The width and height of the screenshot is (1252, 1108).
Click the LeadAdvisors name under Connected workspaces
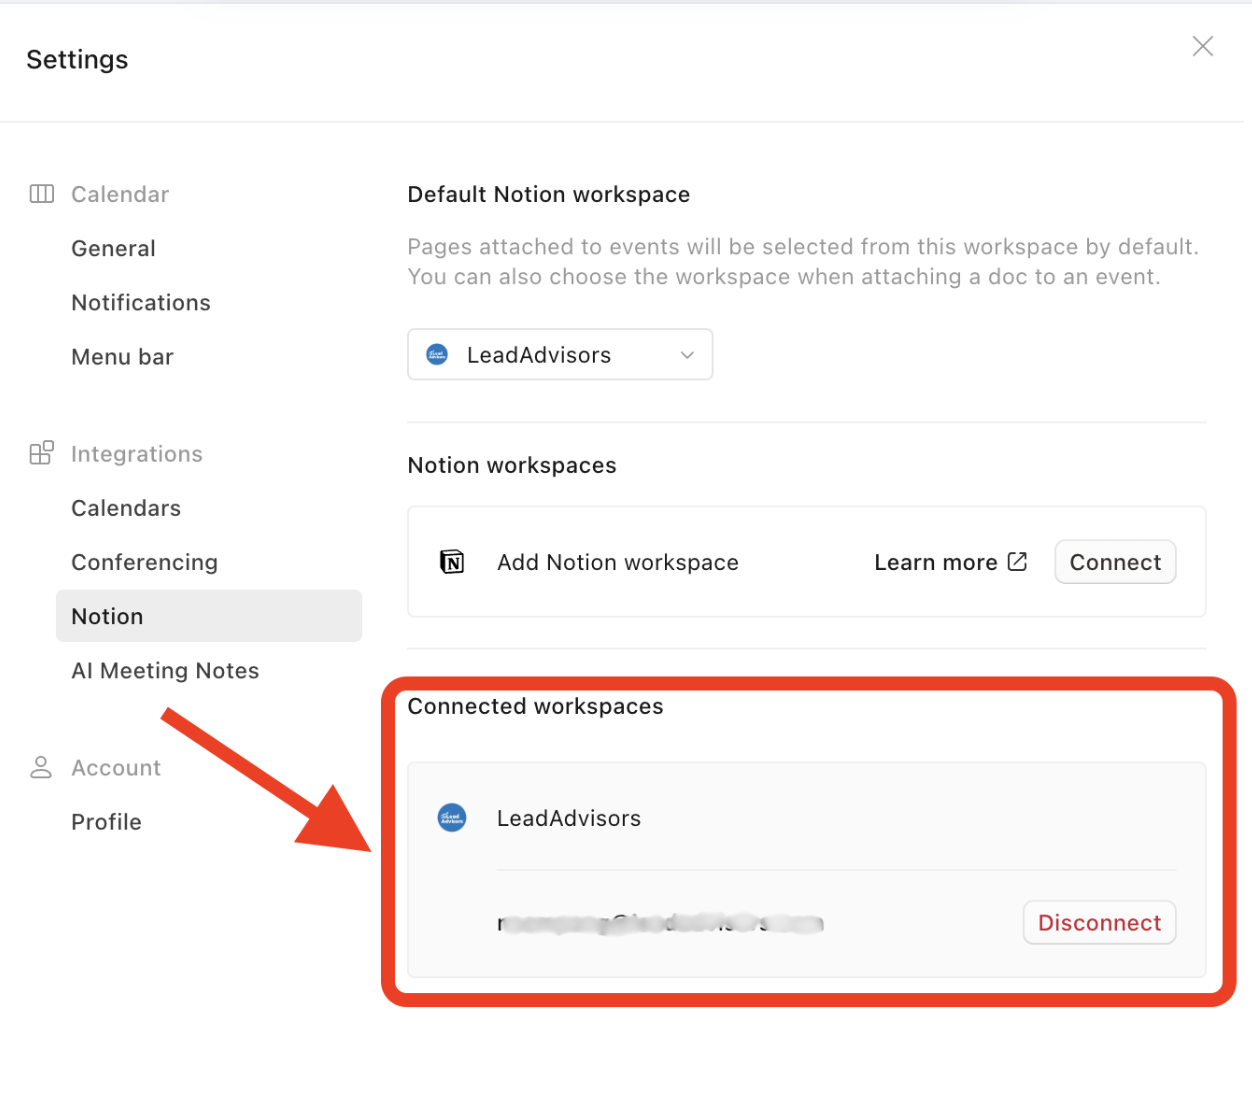(x=569, y=818)
